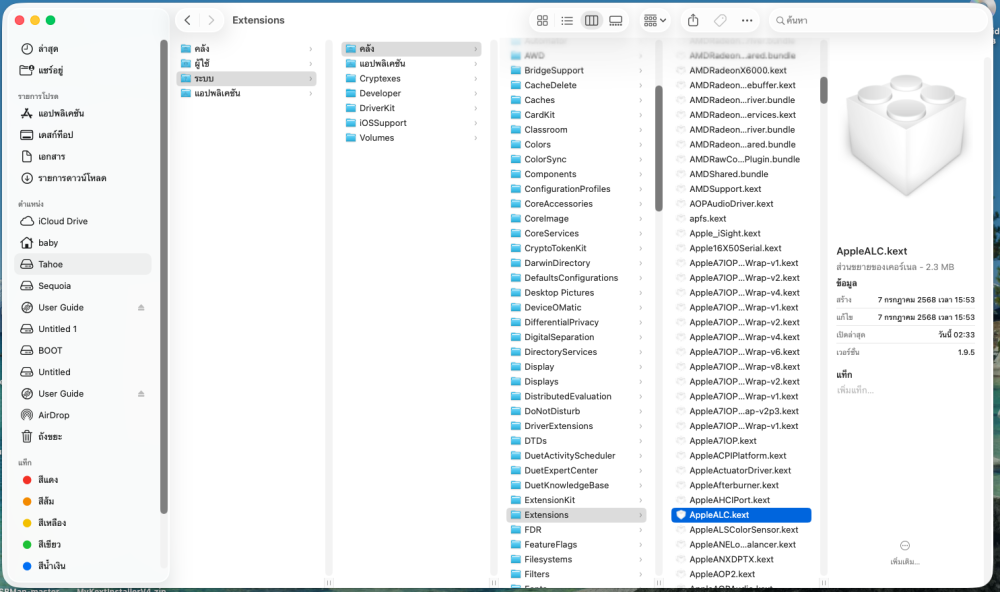Expand Developer folder chevron

coord(476,93)
